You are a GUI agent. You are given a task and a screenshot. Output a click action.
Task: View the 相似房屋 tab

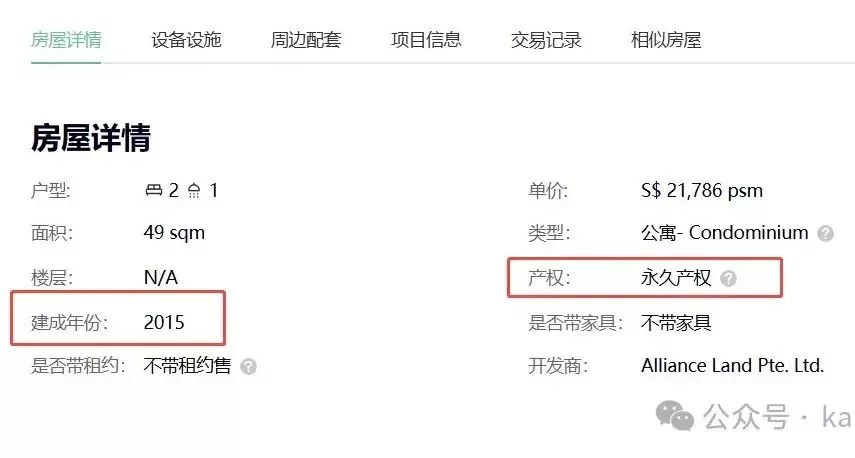pyautogui.click(x=666, y=40)
